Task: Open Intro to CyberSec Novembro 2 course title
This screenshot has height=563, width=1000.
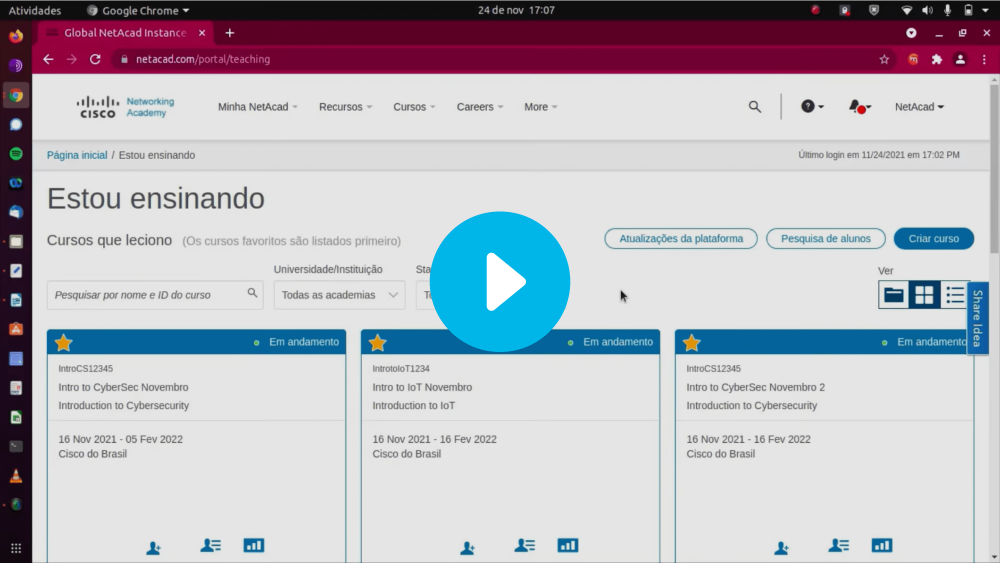Action: click(755, 387)
